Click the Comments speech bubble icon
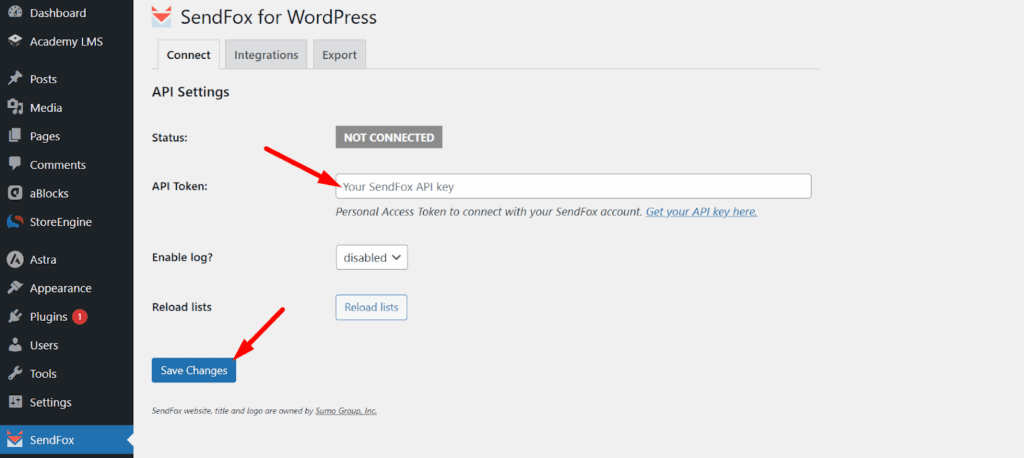Screen dimensions: 1024x458 tap(15, 165)
